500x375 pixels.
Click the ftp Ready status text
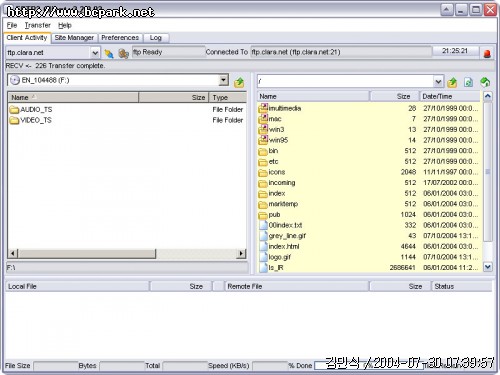pos(168,52)
